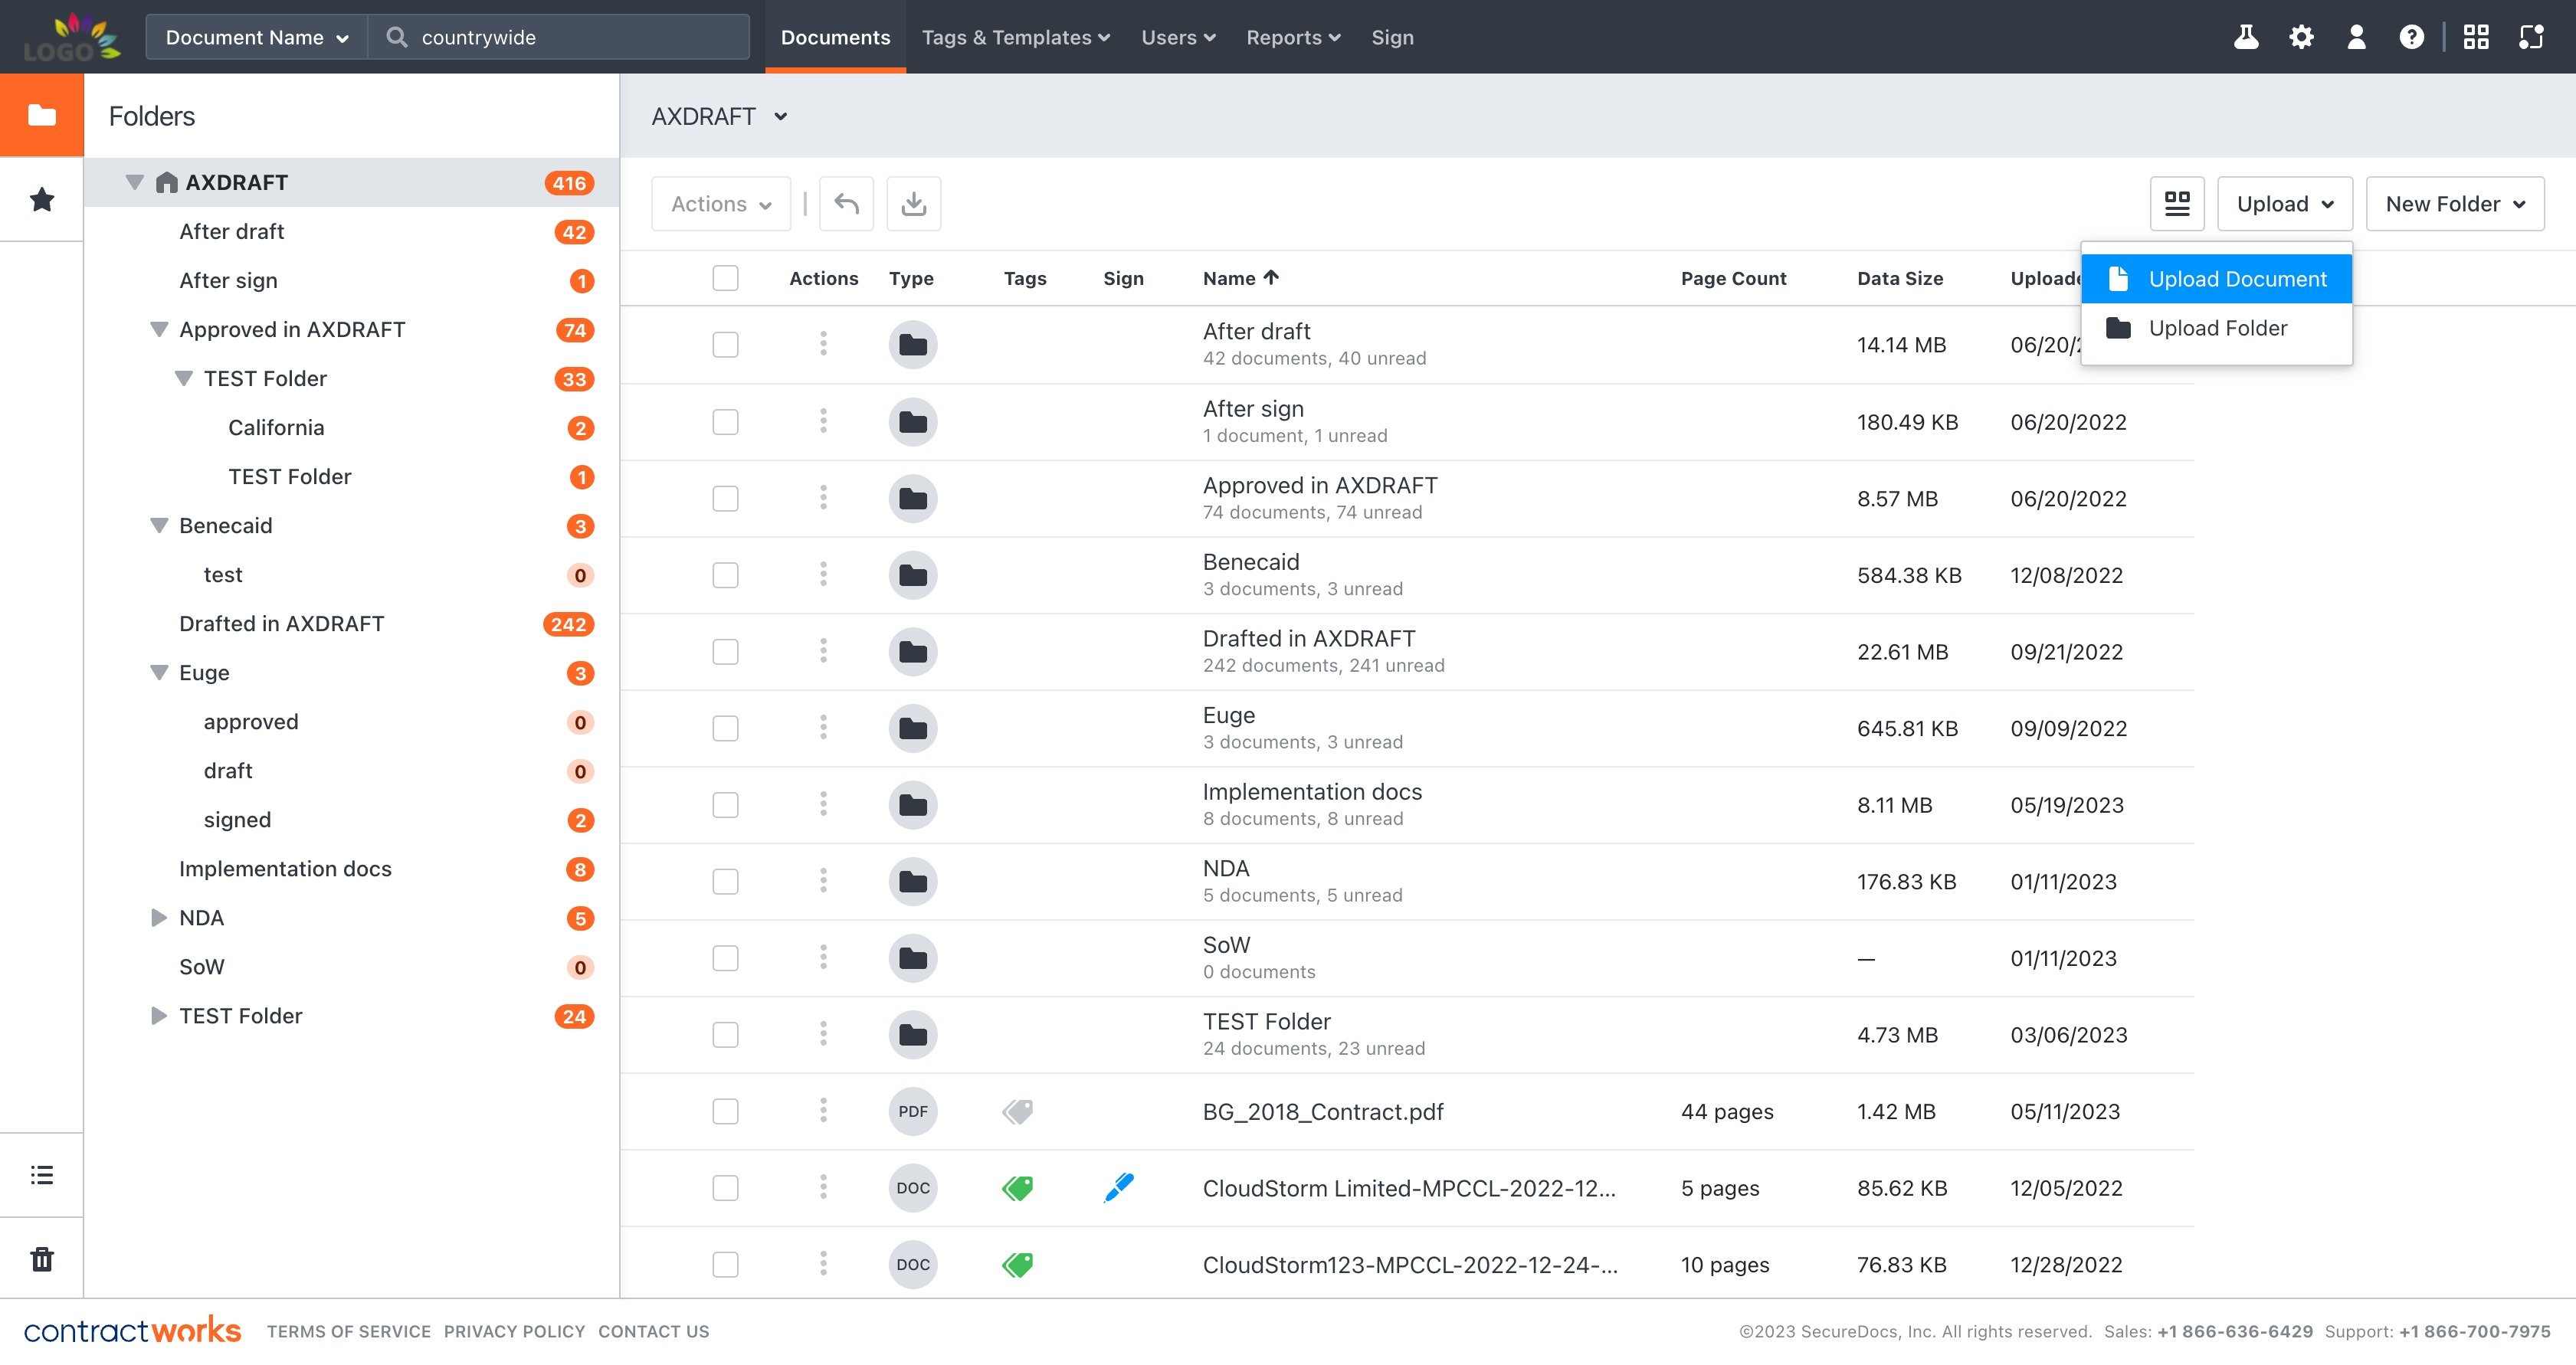Collapse the Benecaid tree node
2576x1365 pixels.
click(x=158, y=525)
